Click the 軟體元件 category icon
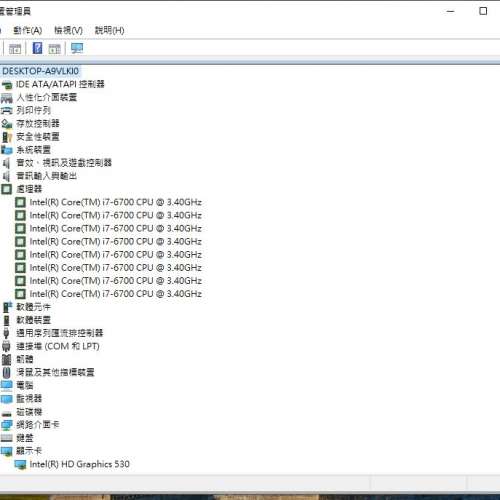This screenshot has height=500, width=500. click(7, 307)
